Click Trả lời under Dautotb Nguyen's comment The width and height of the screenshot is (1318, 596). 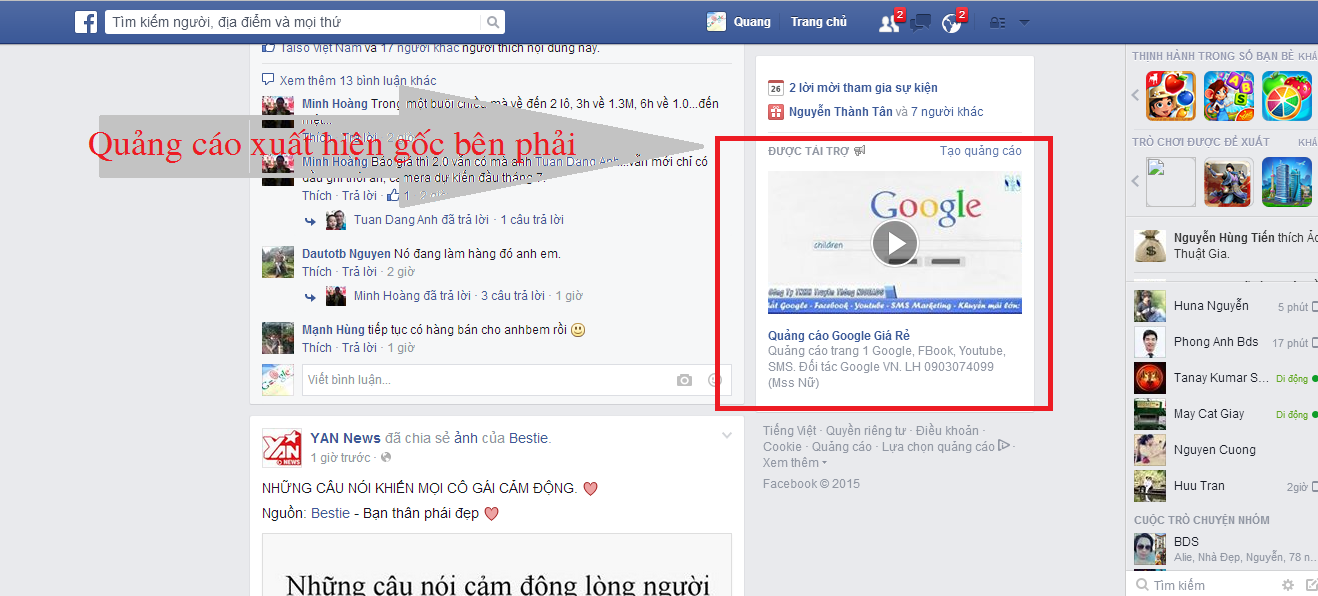[359, 272]
